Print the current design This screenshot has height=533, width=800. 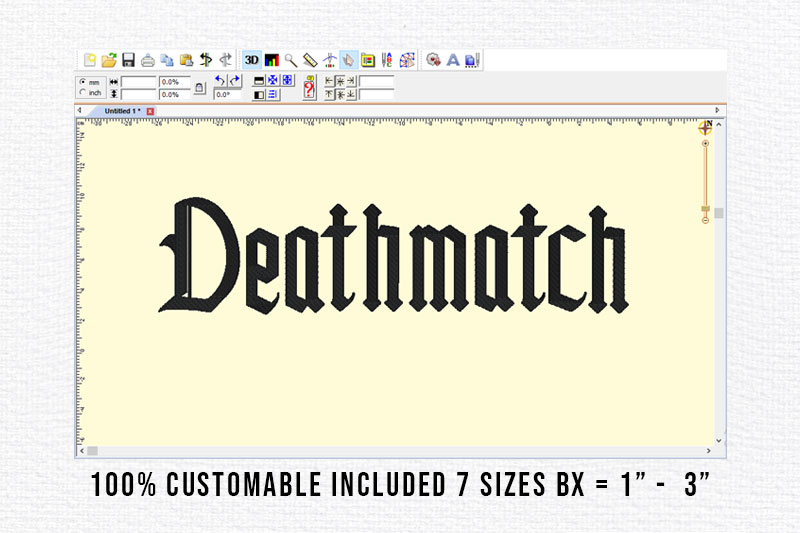coord(147,61)
